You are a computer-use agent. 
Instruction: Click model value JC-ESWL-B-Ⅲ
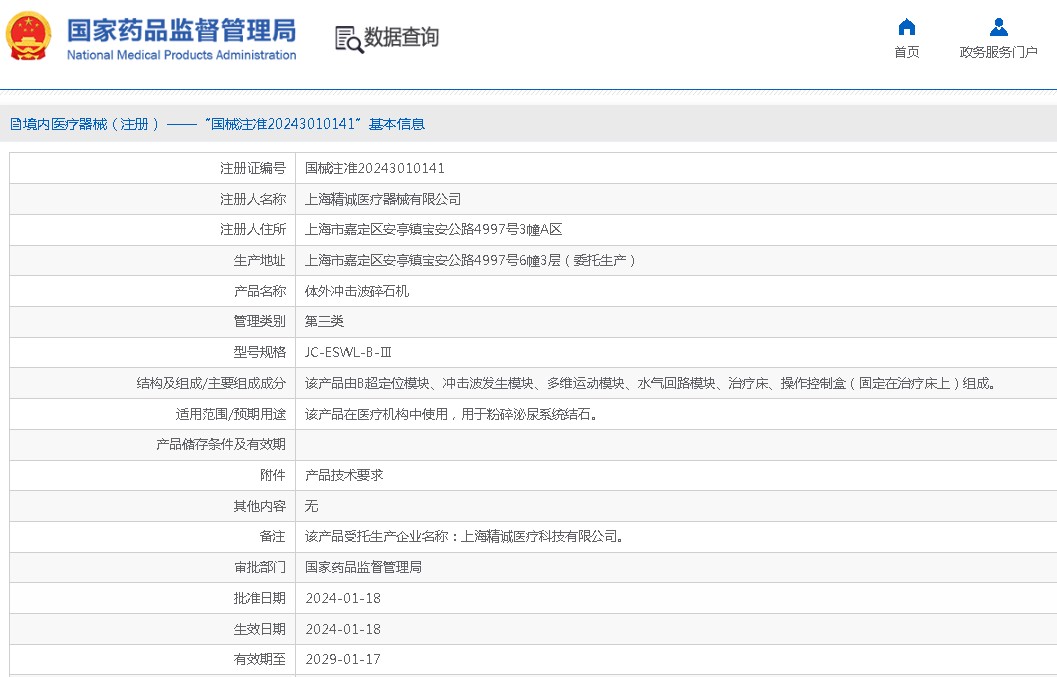coord(348,352)
